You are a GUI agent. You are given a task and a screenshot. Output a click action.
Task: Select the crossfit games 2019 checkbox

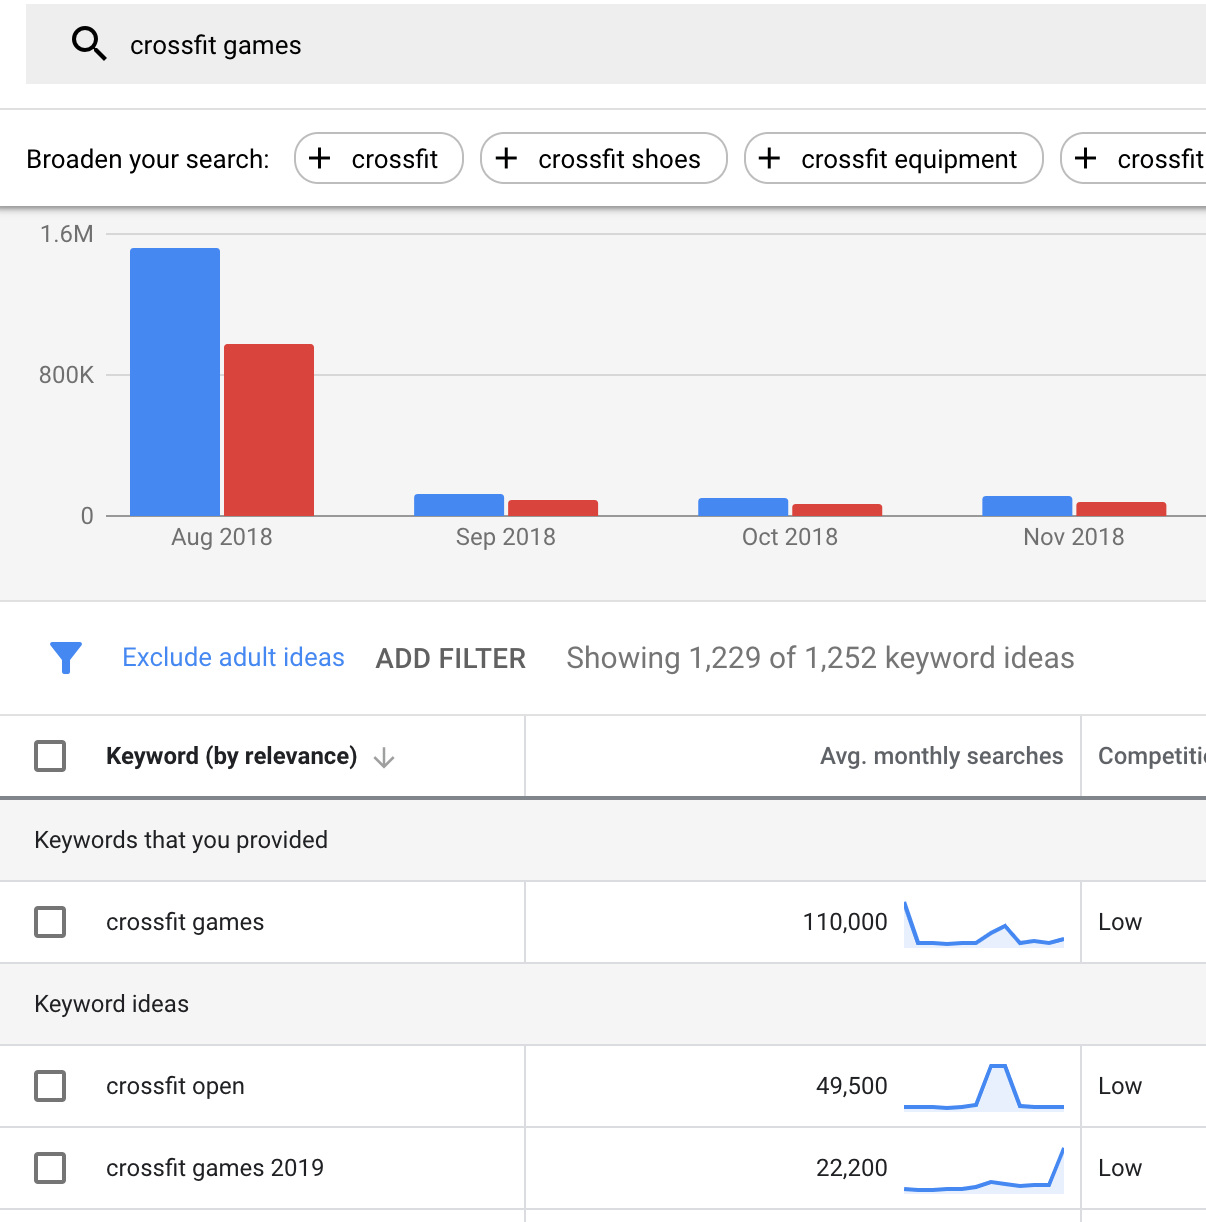click(50, 1168)
